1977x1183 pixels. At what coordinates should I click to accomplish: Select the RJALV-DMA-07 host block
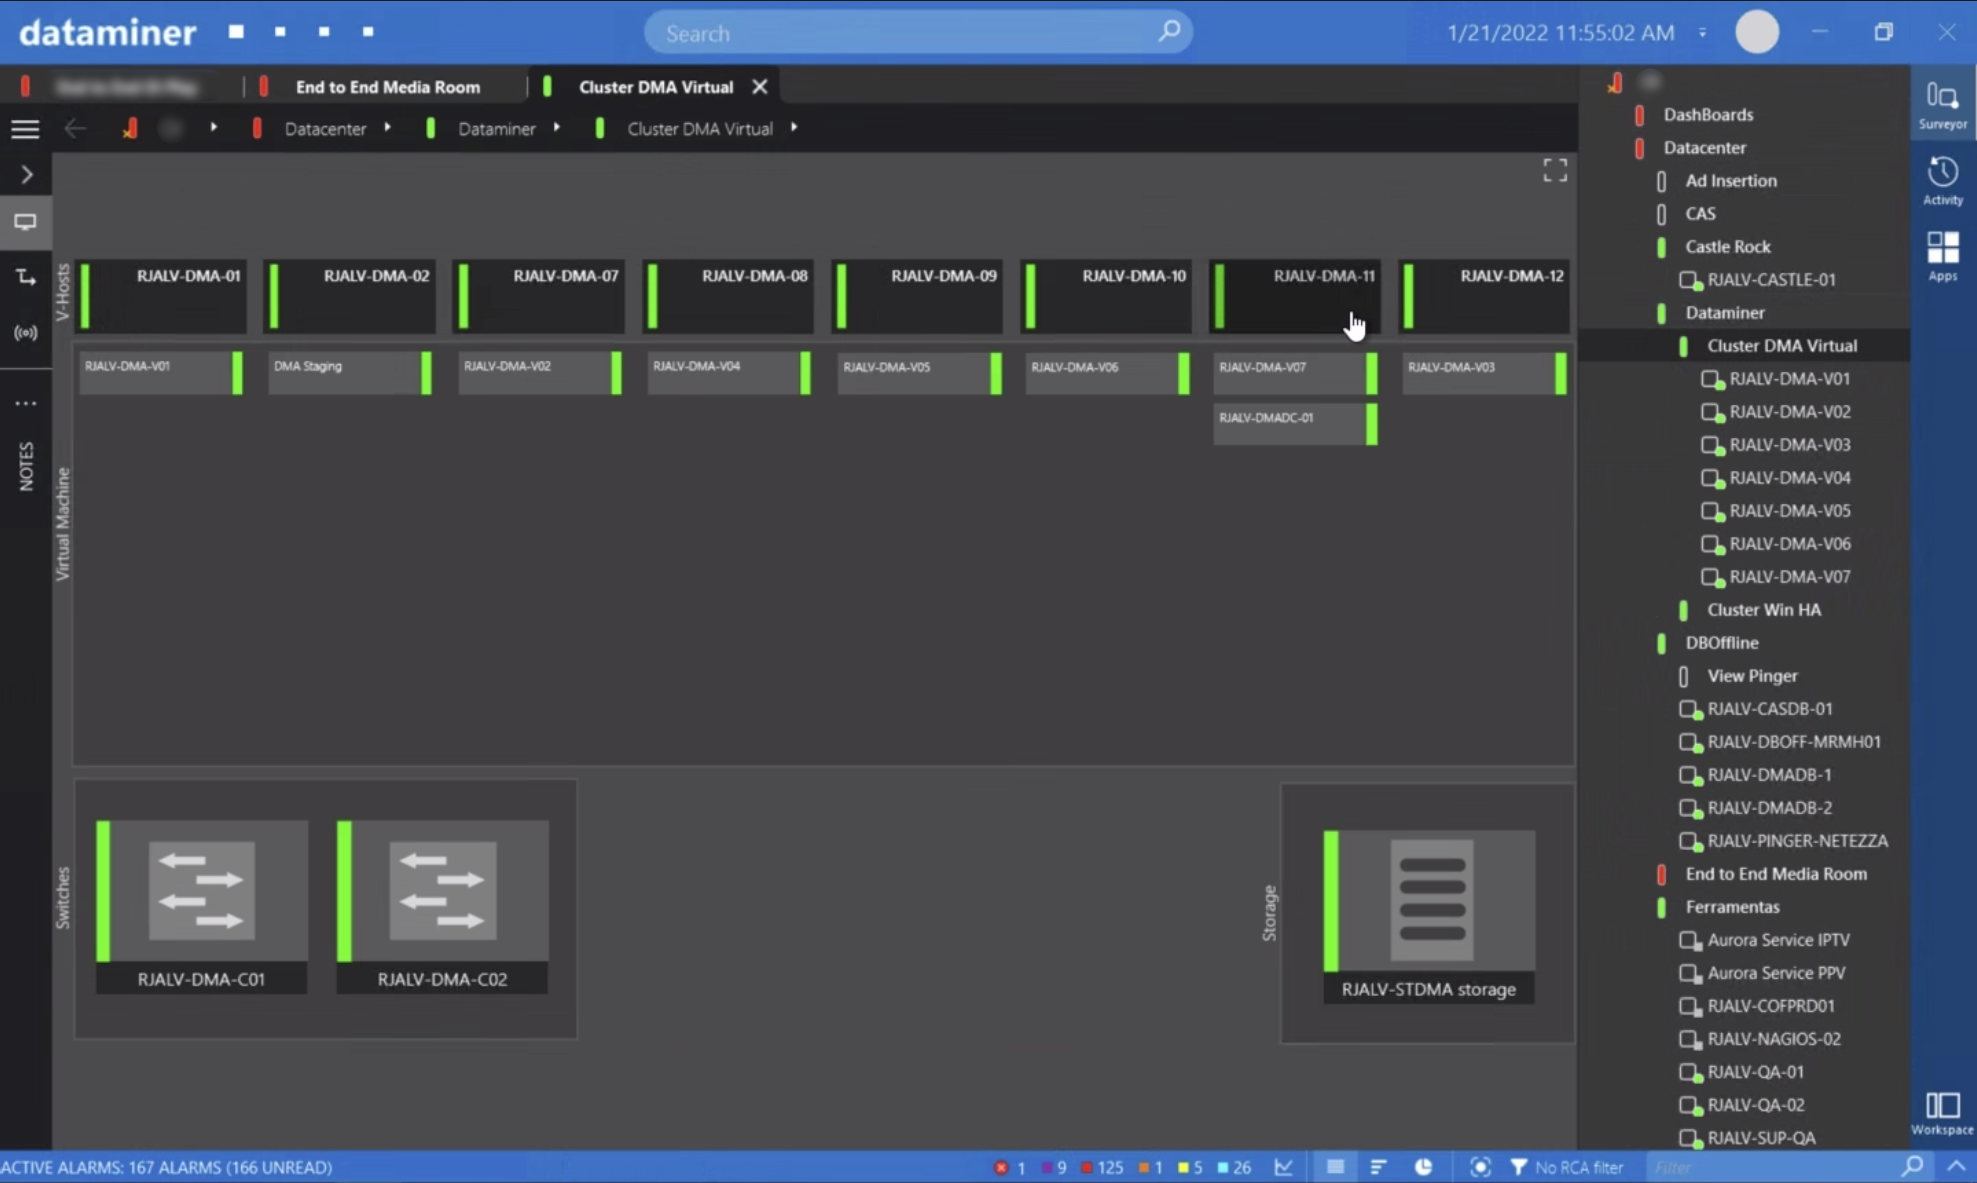tap(538, 296)
